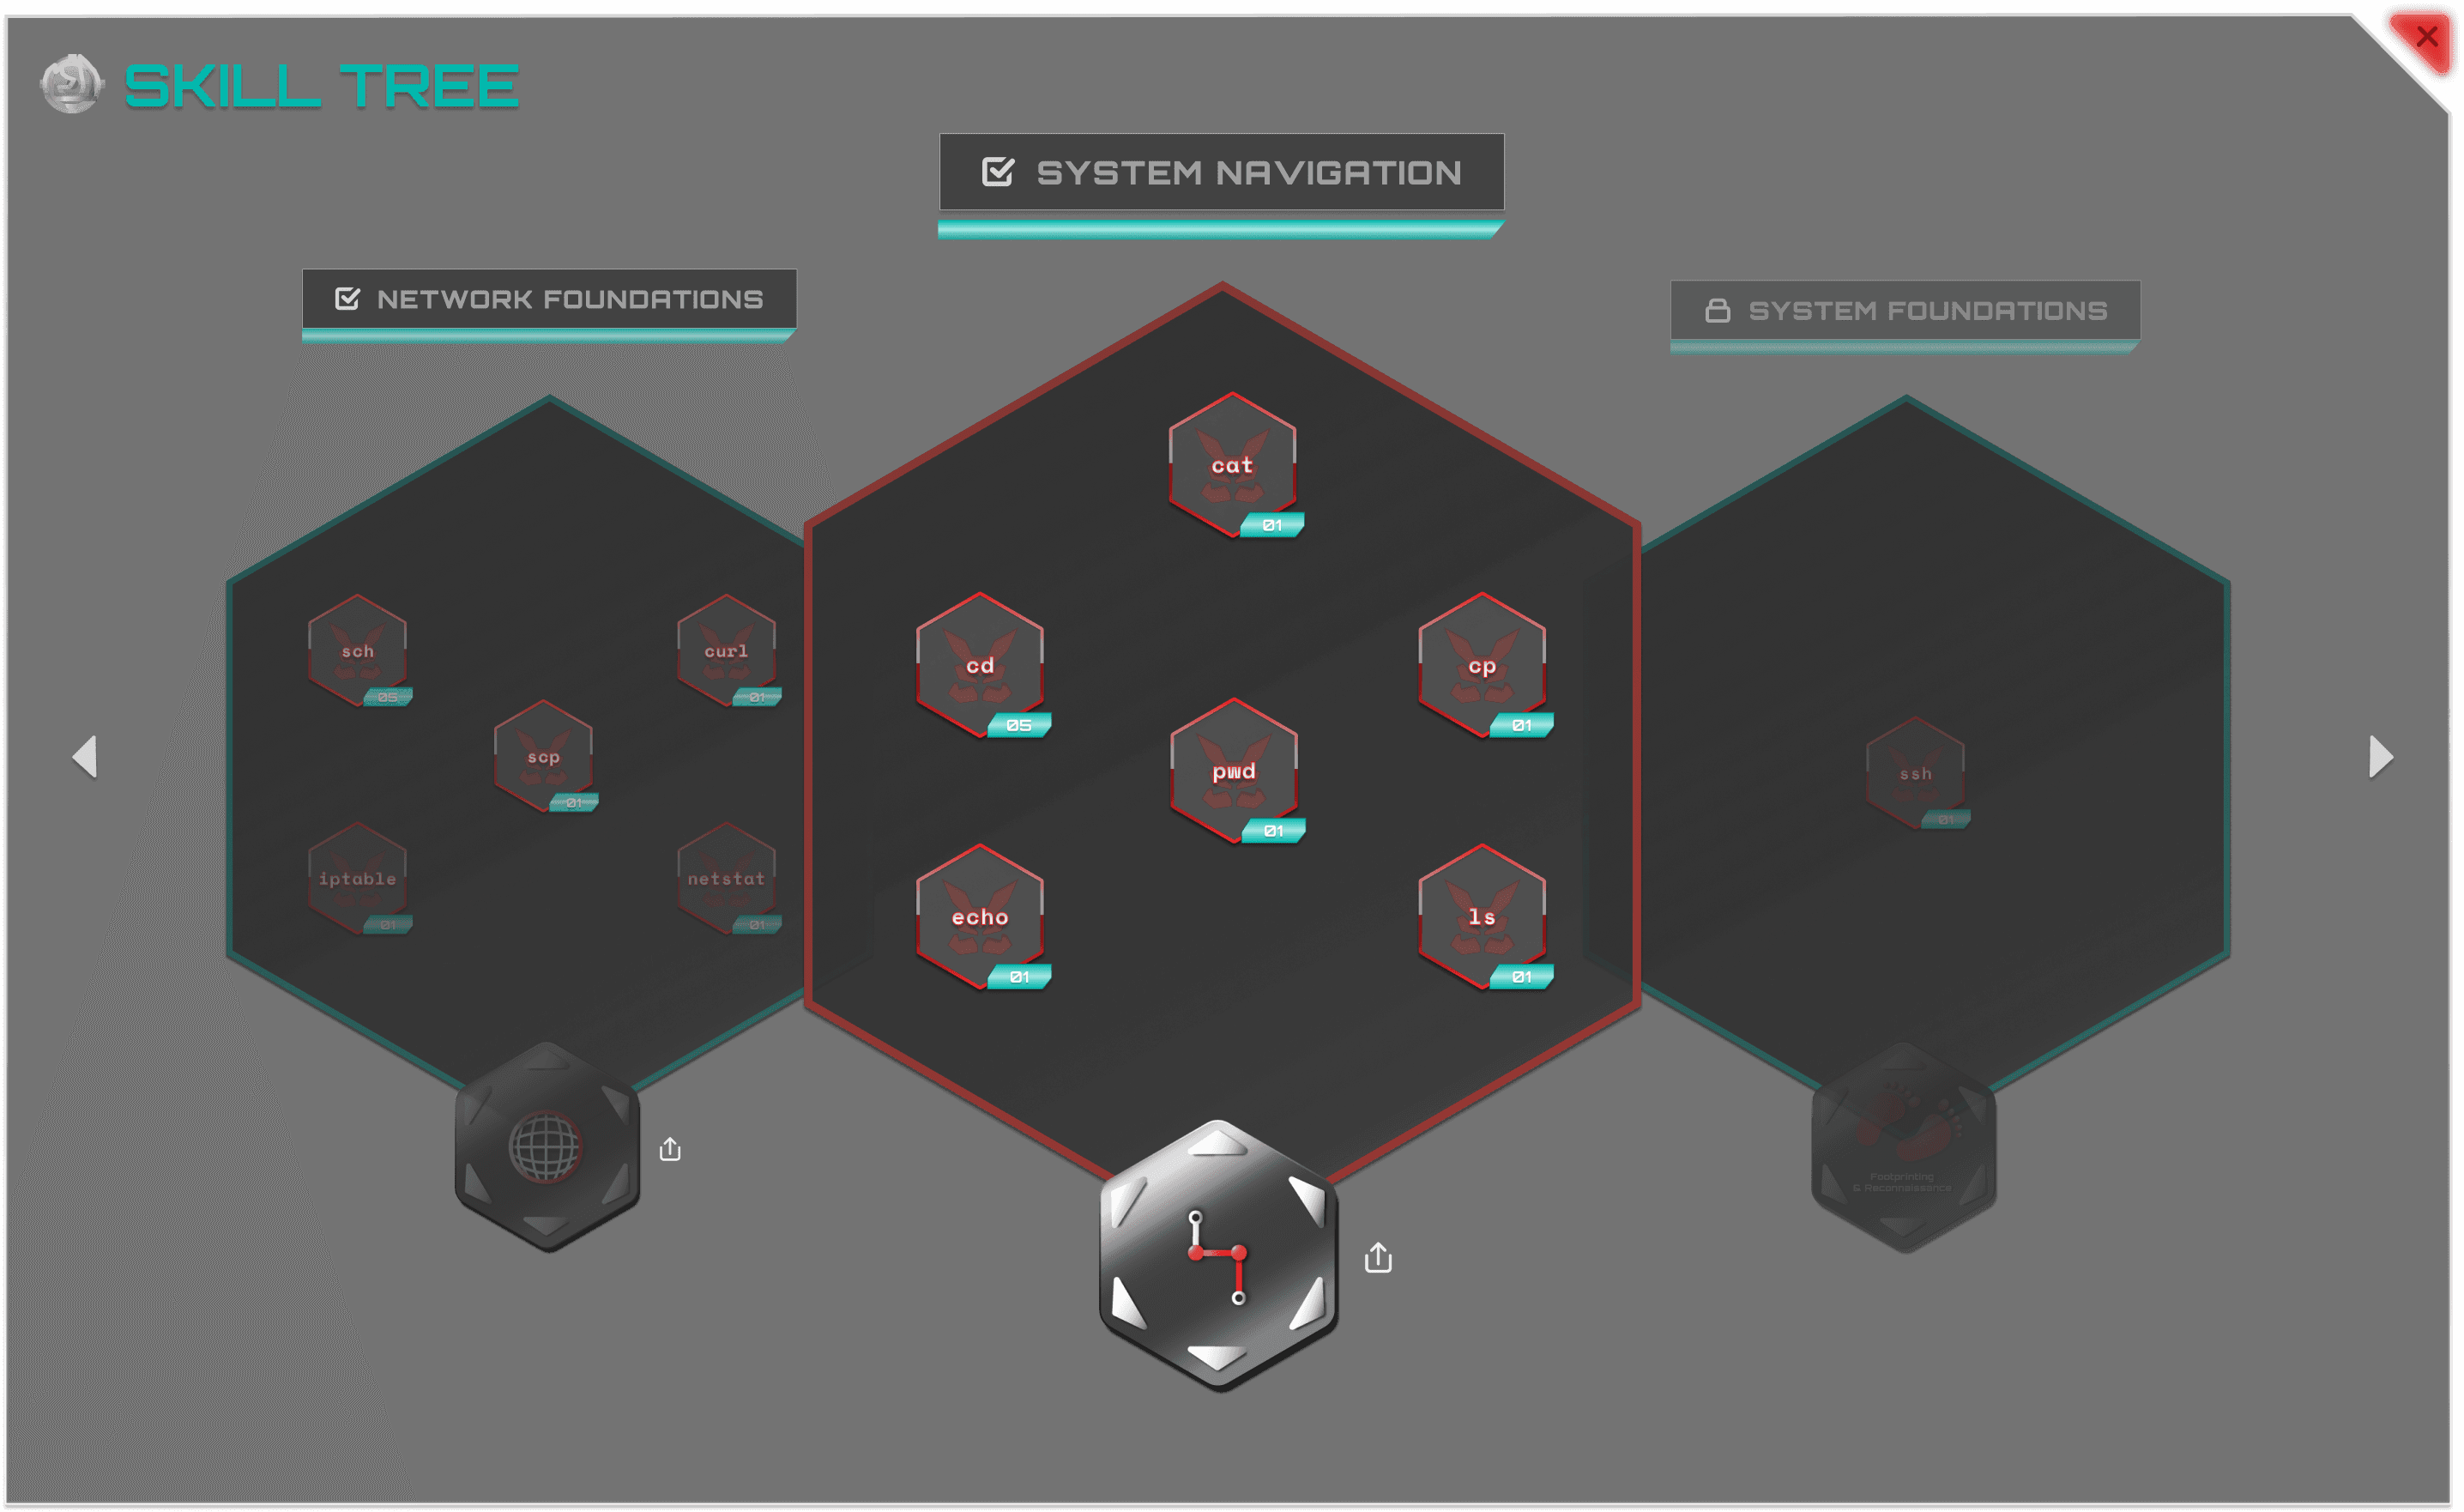
Task: Select the echo skill hexagon
Action: coord(980,916)
